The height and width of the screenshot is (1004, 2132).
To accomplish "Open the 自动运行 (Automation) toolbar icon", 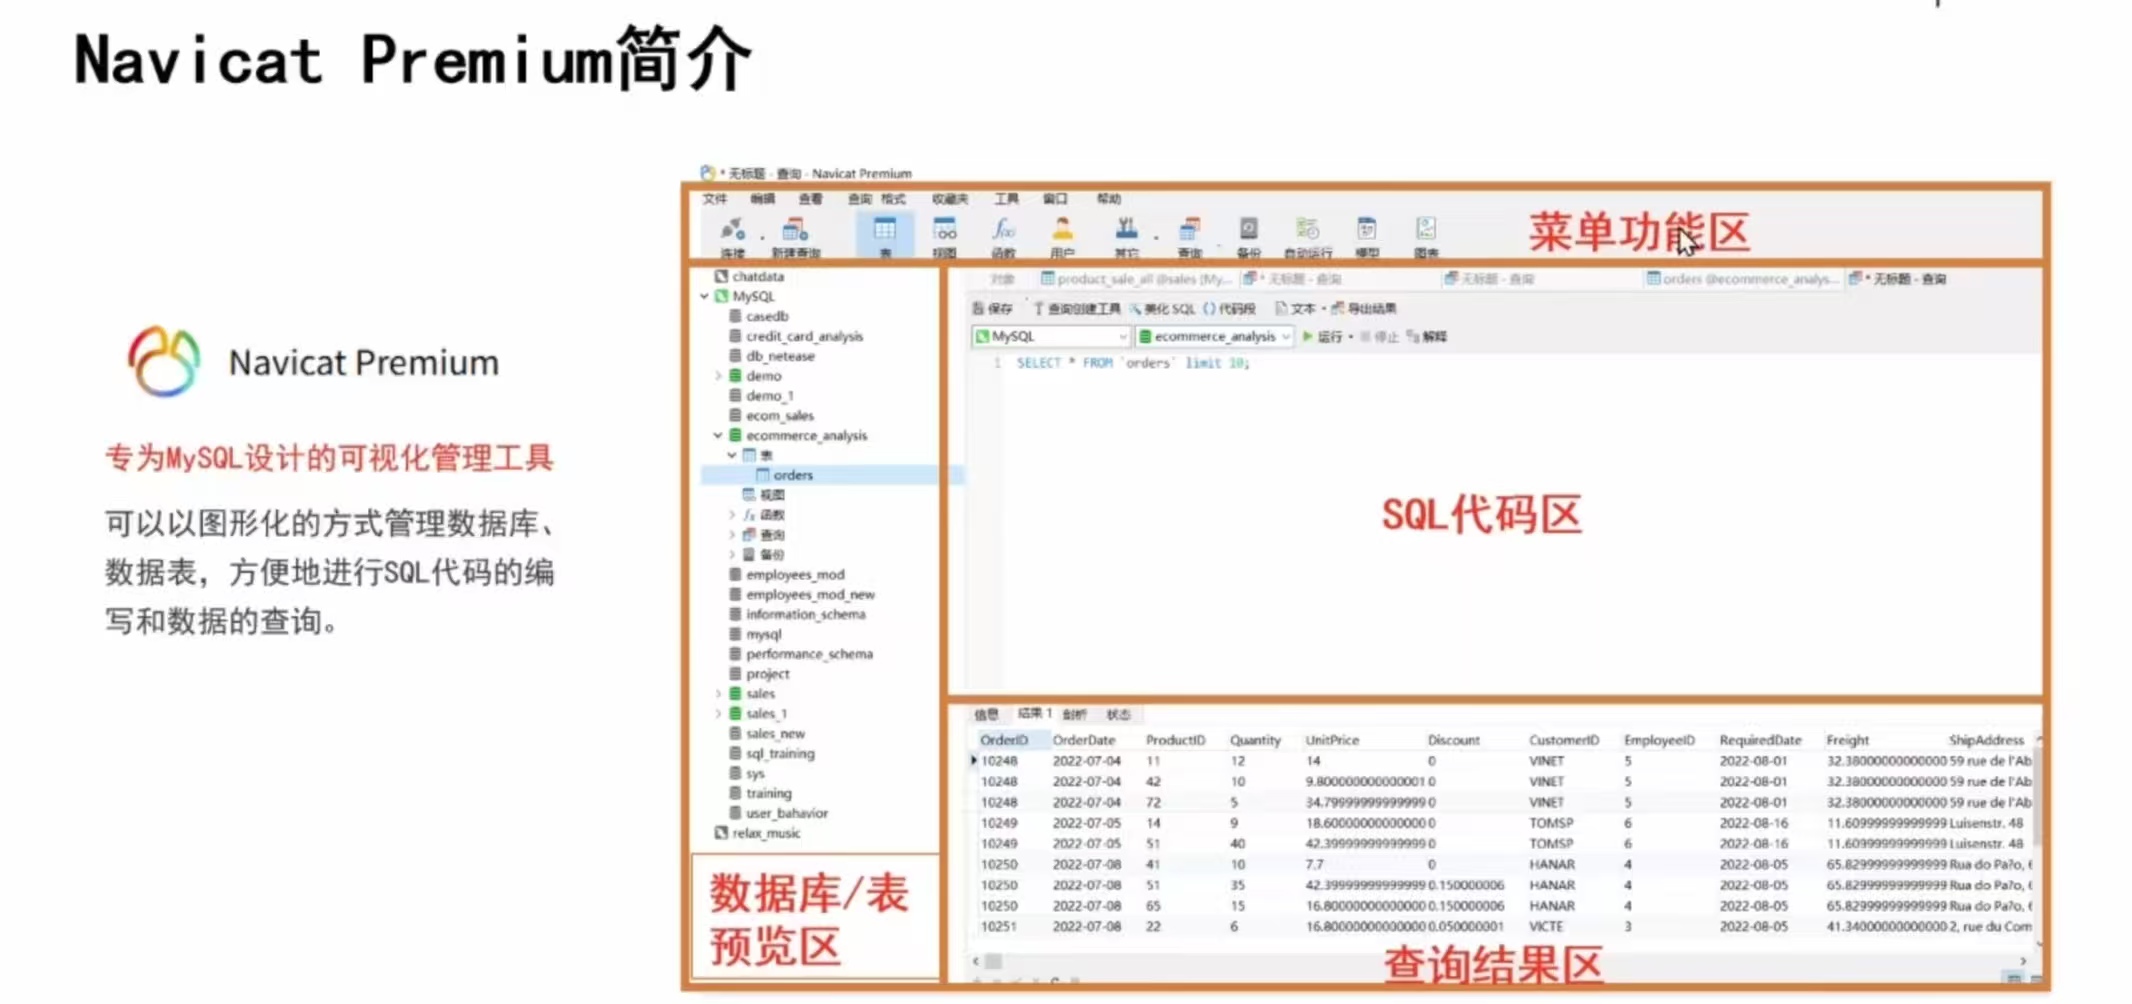I will point(1307,238).
